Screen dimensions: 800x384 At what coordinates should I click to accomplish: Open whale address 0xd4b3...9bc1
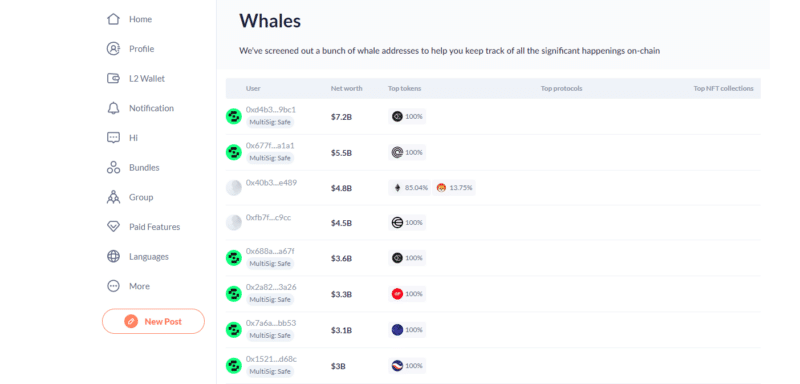click(x=270, y=110)
